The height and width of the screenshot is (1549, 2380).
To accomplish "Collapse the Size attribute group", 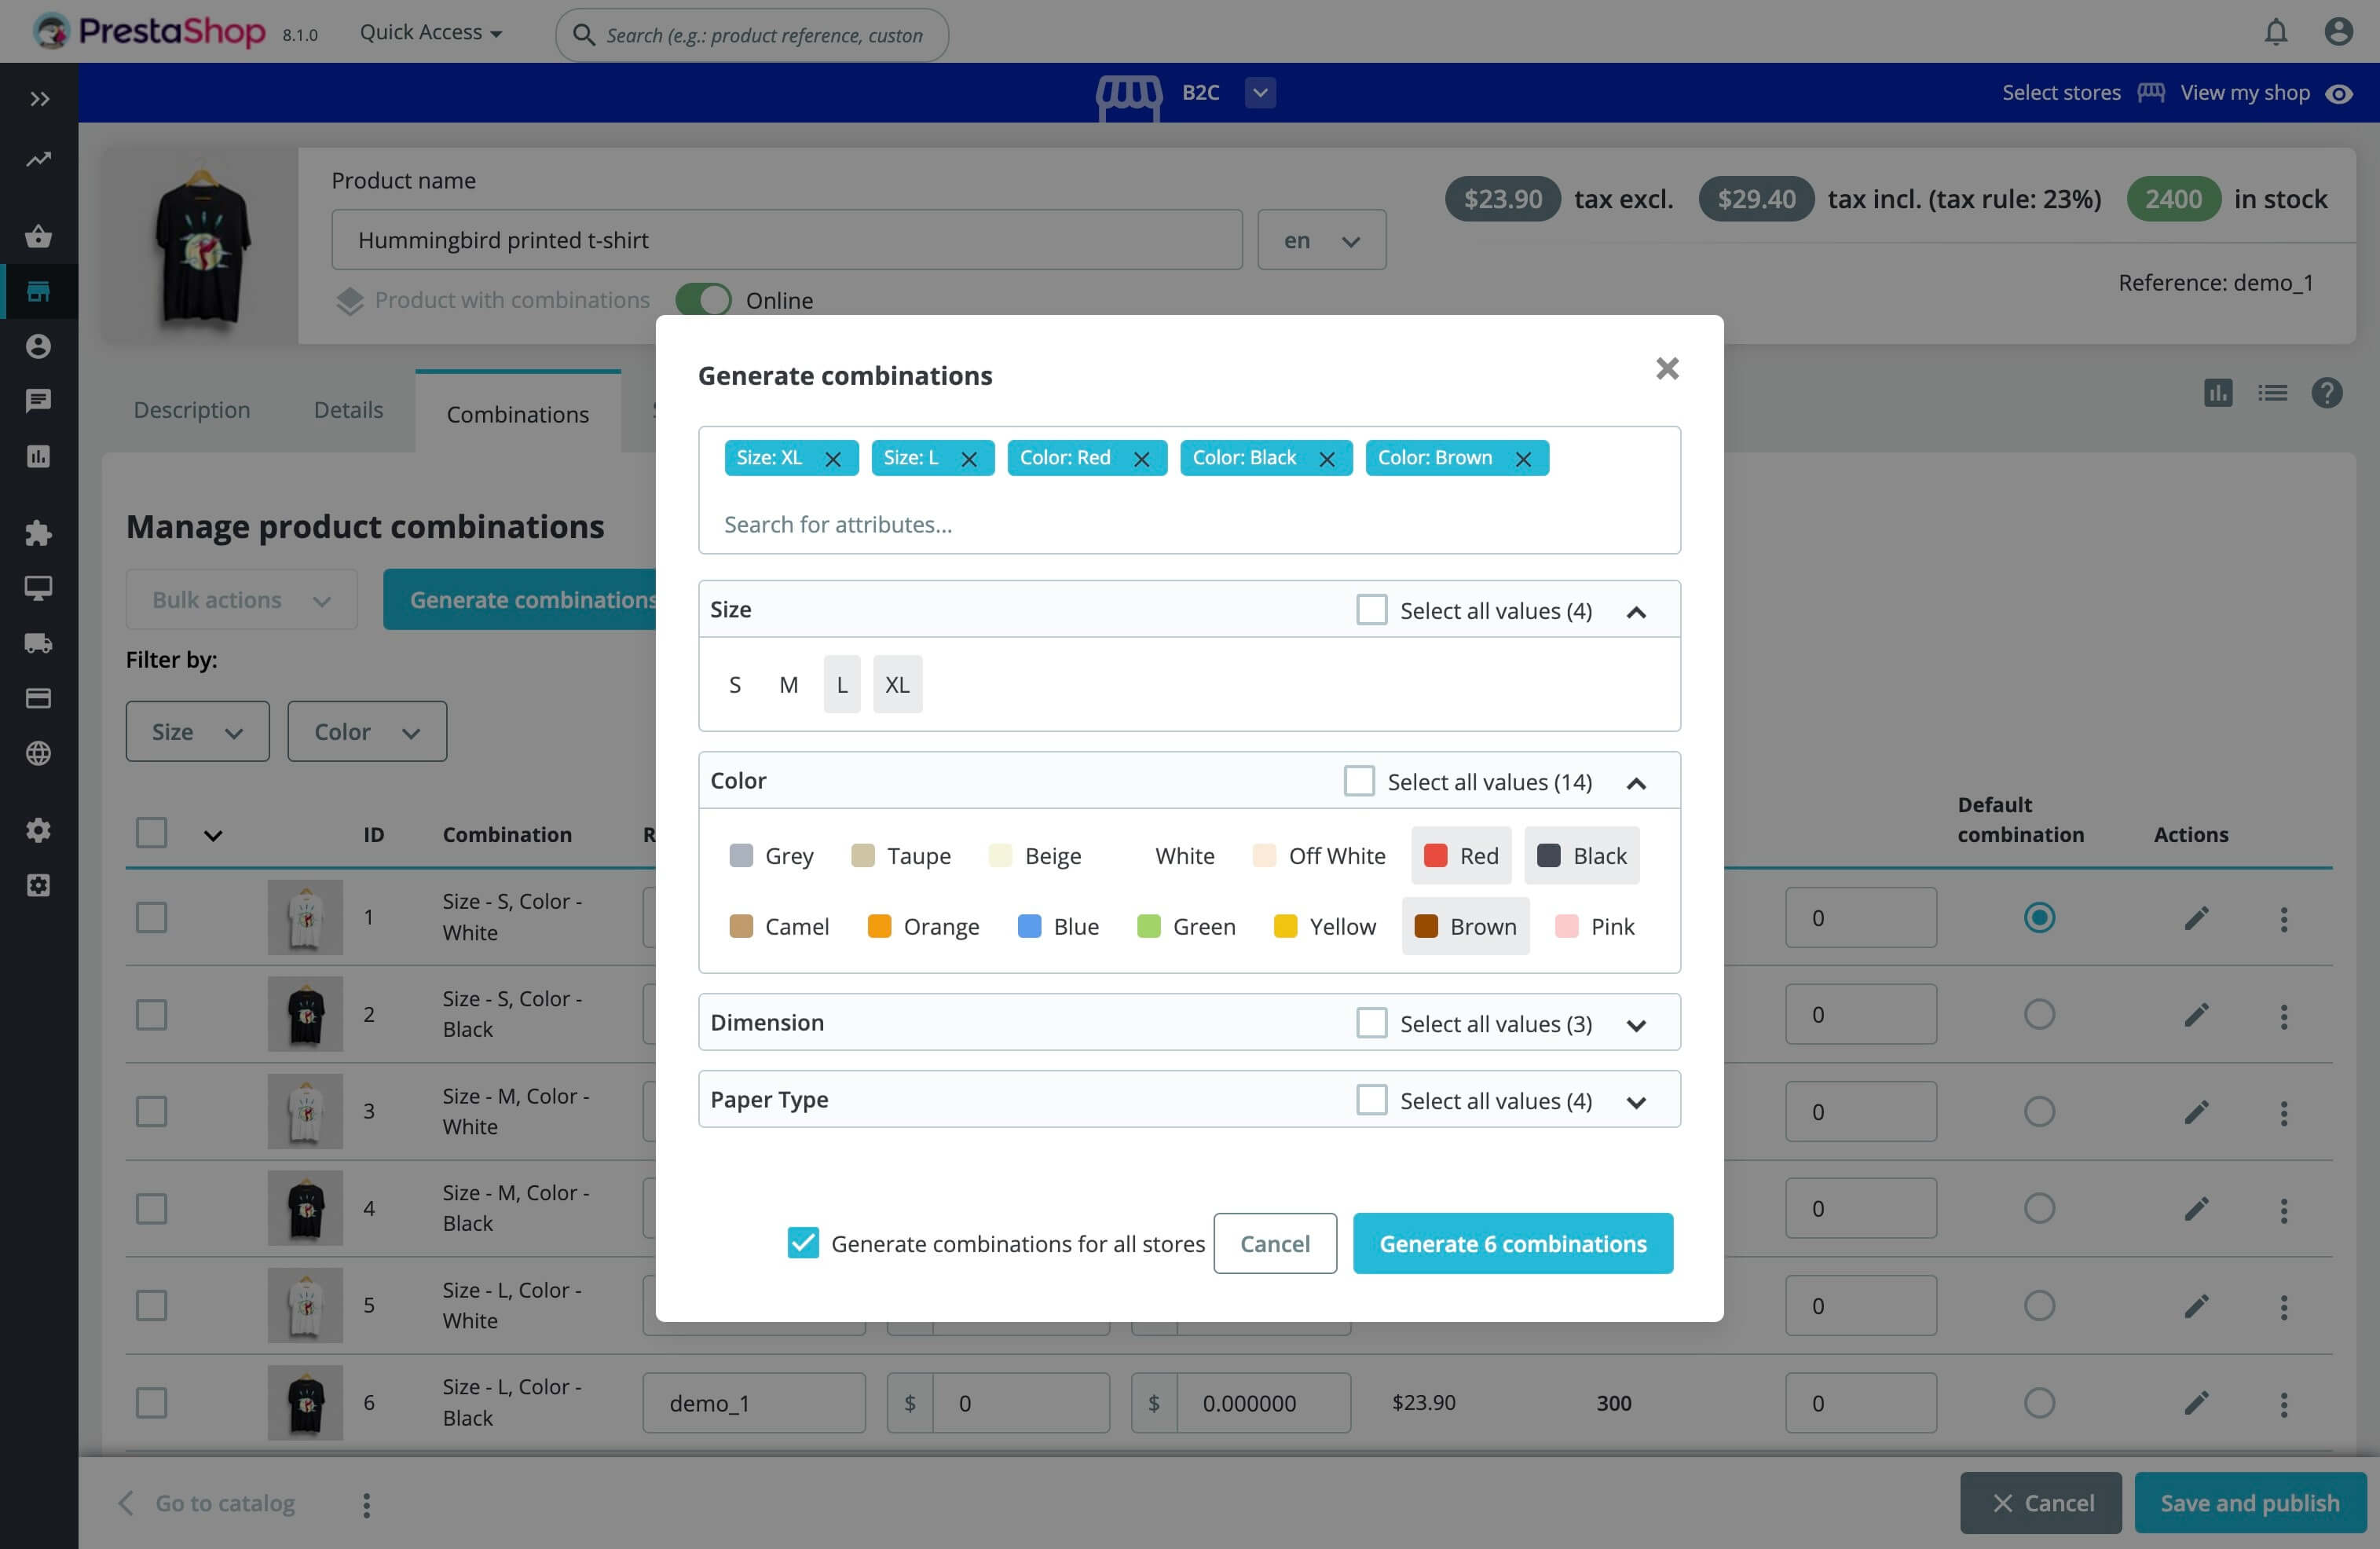I will tap(1636, 612).
